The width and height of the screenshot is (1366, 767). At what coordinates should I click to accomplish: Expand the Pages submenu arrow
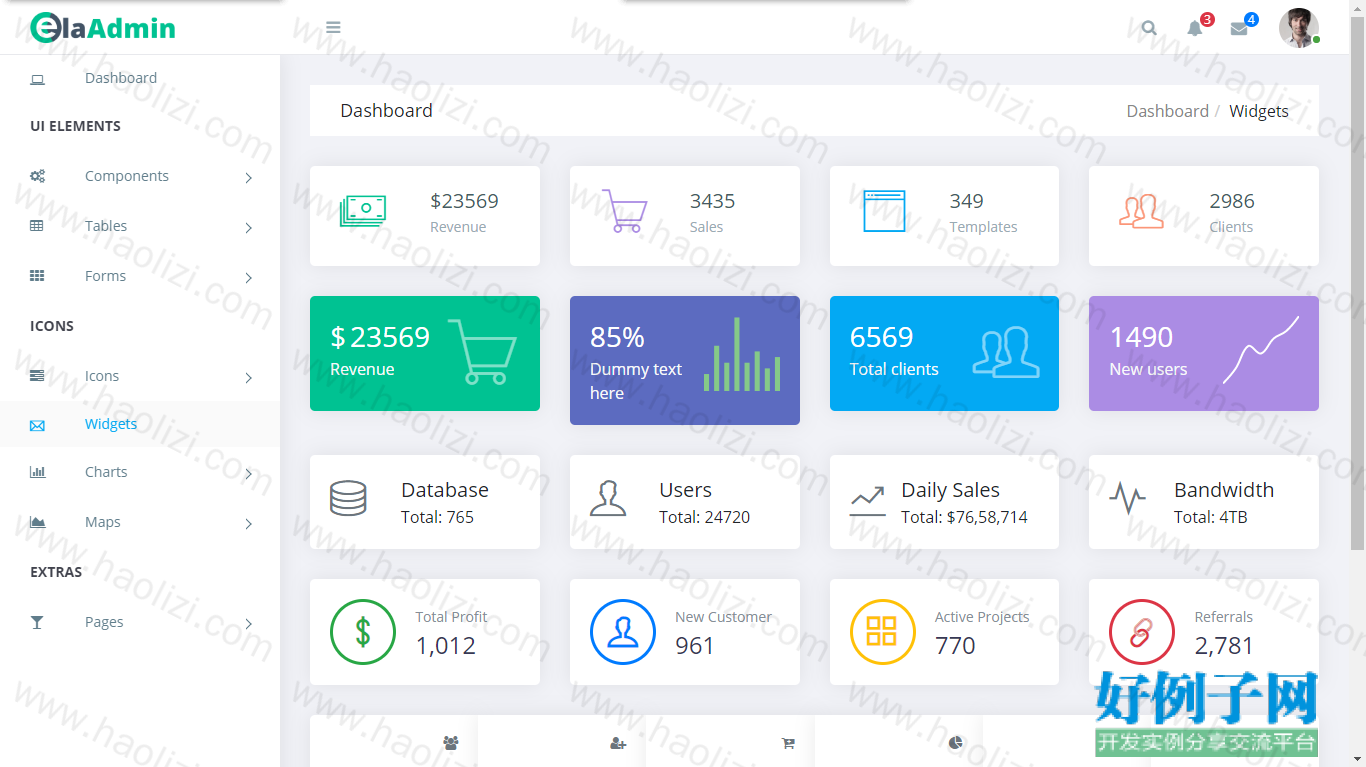pyautogui.click(x=248, y=624)
